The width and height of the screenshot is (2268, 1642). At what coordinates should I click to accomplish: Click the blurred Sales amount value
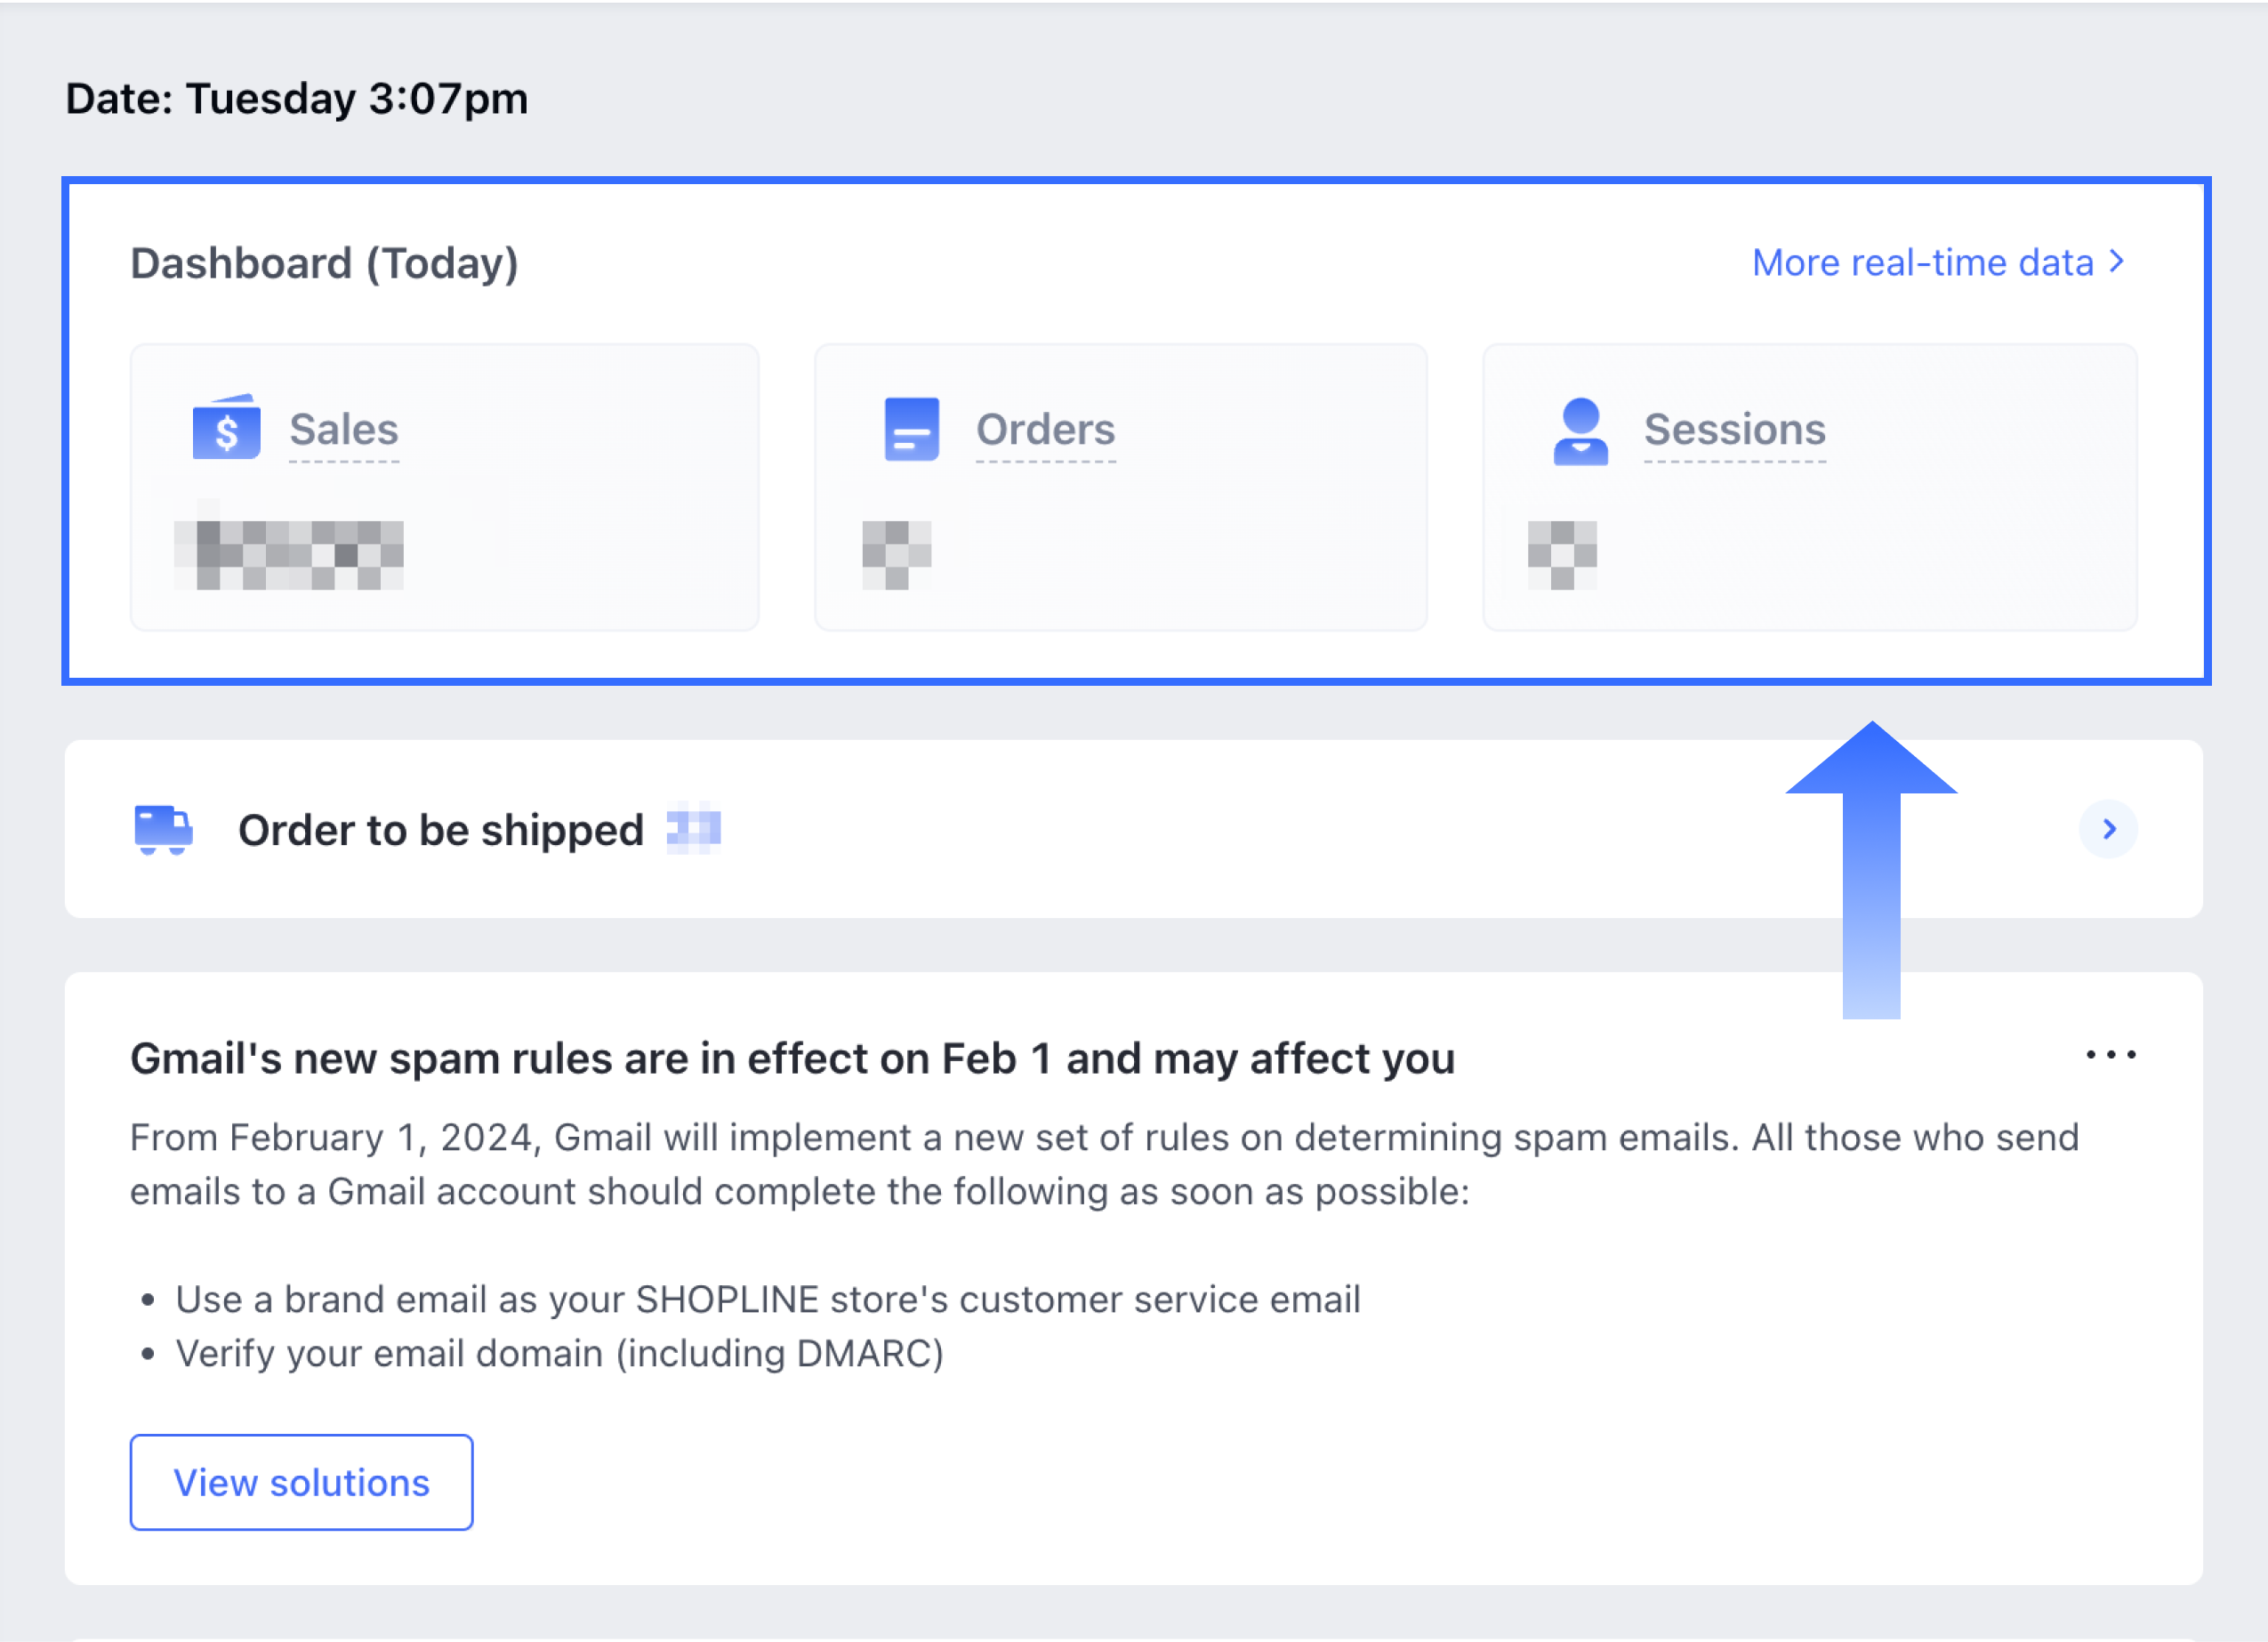coord(289,555)
